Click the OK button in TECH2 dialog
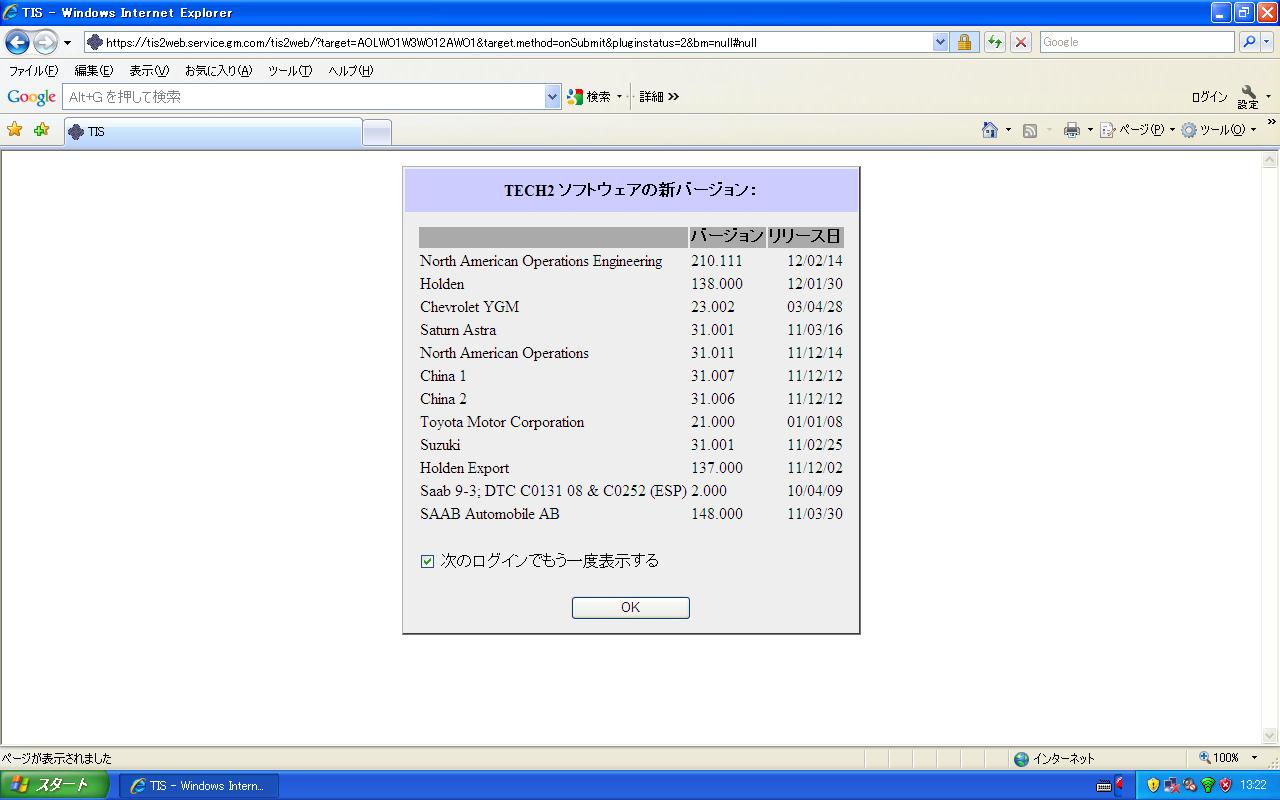Image resolution: width=1280 pixels, height=800 pixels. coord(630,608)
